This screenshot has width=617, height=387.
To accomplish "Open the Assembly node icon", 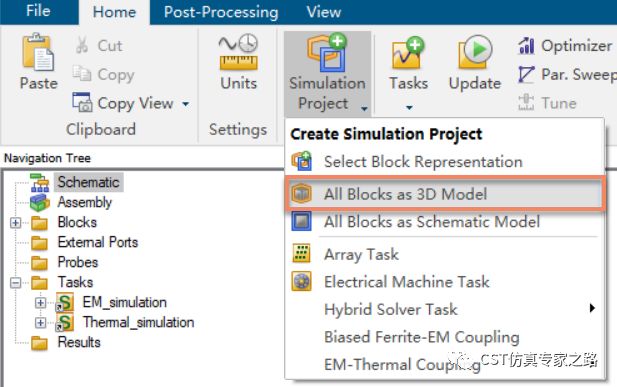I will coord(39,202).
